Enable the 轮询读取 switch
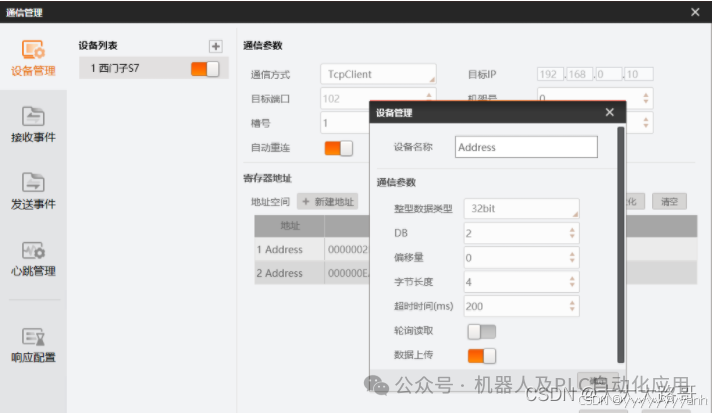This screenshot has width=712, height=413. [x=481, y=332]
